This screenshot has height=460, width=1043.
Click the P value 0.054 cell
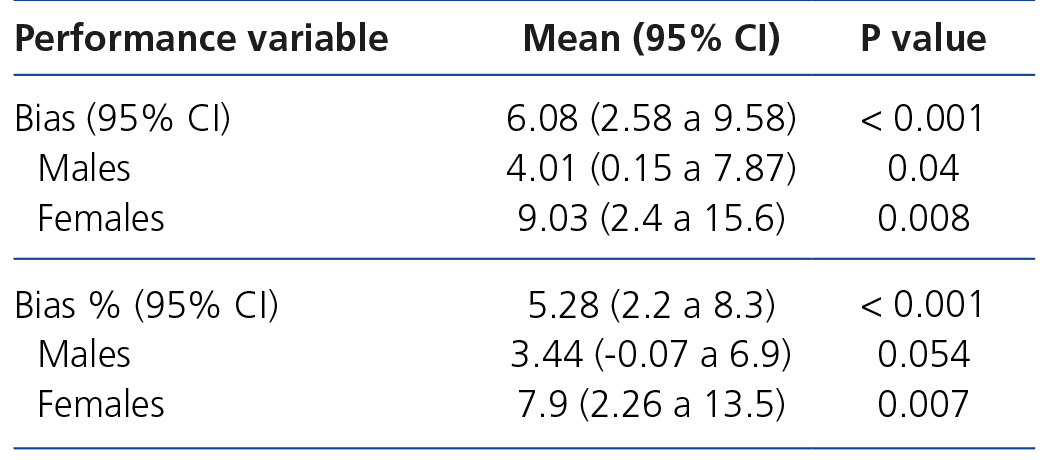pyautogui.click(x=923, y=355)
